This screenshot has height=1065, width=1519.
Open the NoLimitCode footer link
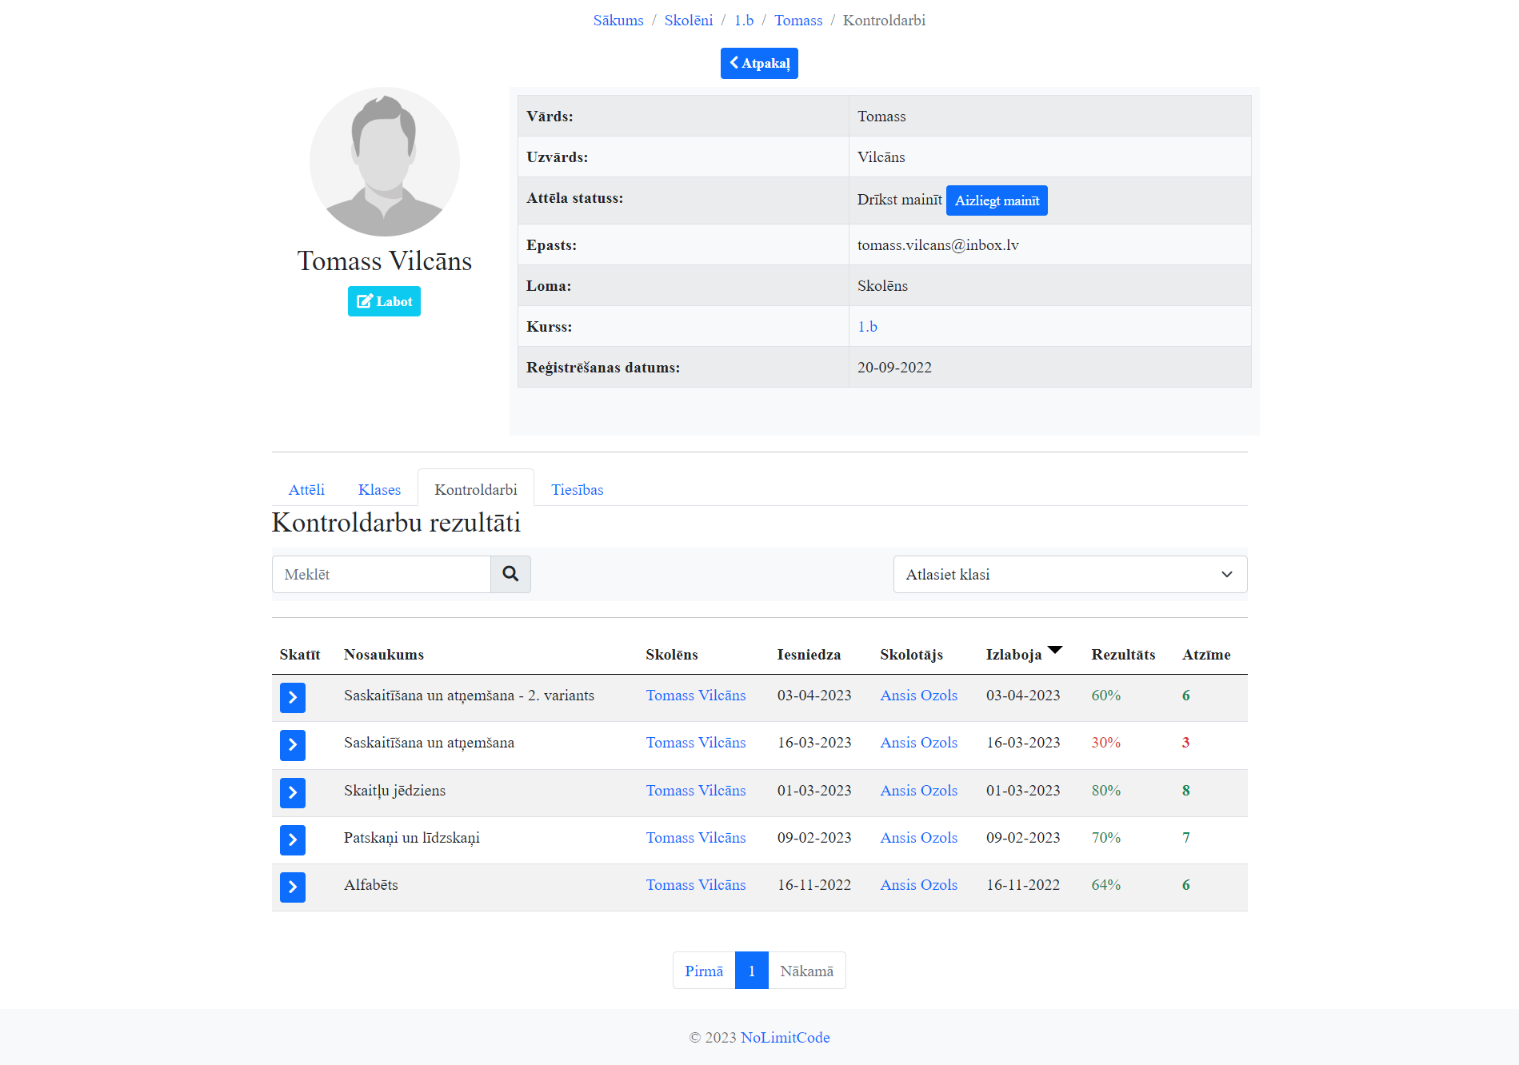(x=785, y=1038)
